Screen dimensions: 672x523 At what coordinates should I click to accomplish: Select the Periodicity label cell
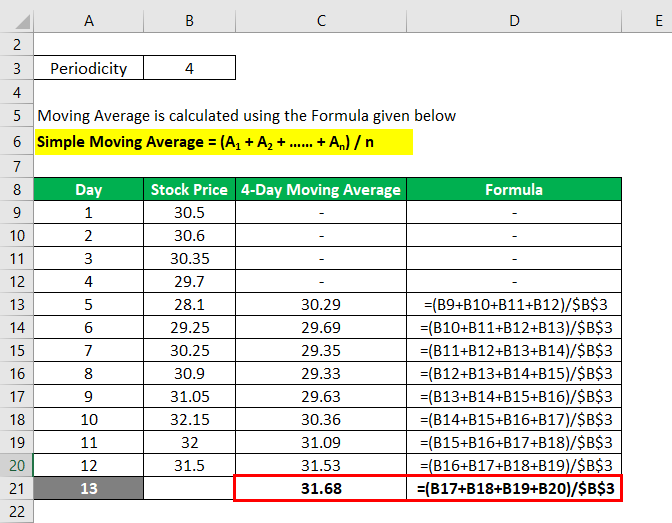tap(88, 69)
